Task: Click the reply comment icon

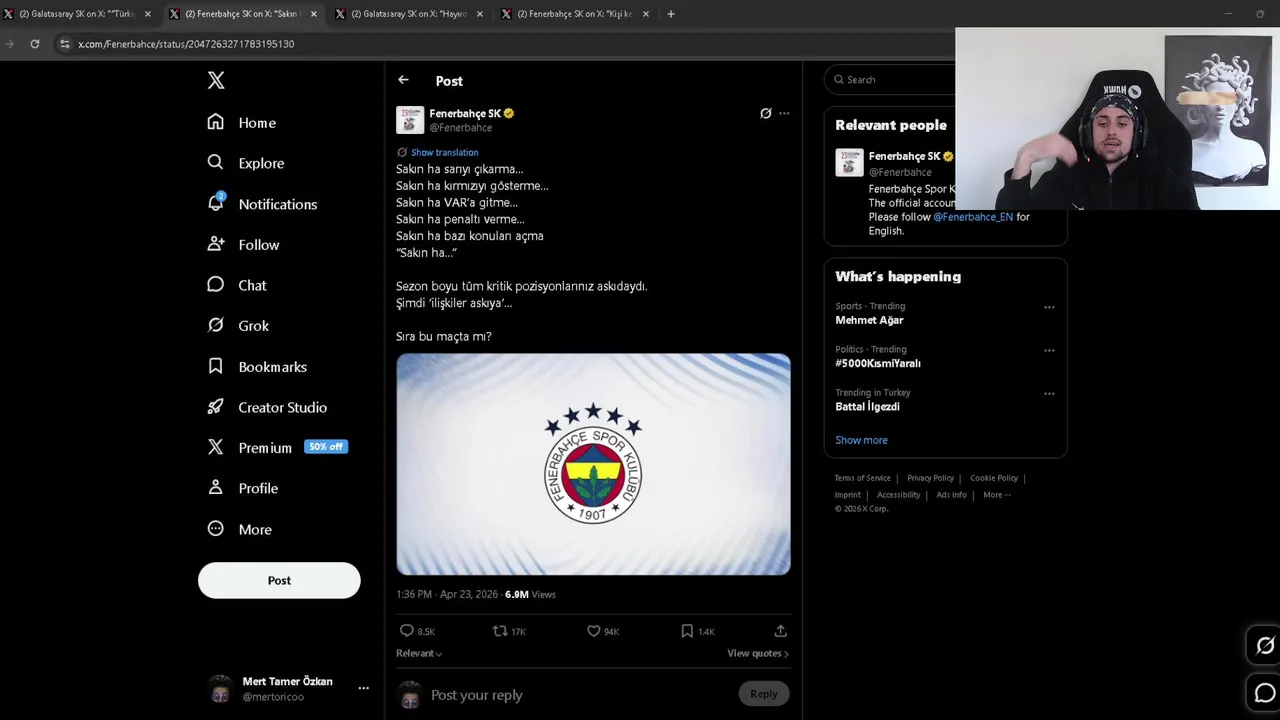Action: click(x=407, y=631)
